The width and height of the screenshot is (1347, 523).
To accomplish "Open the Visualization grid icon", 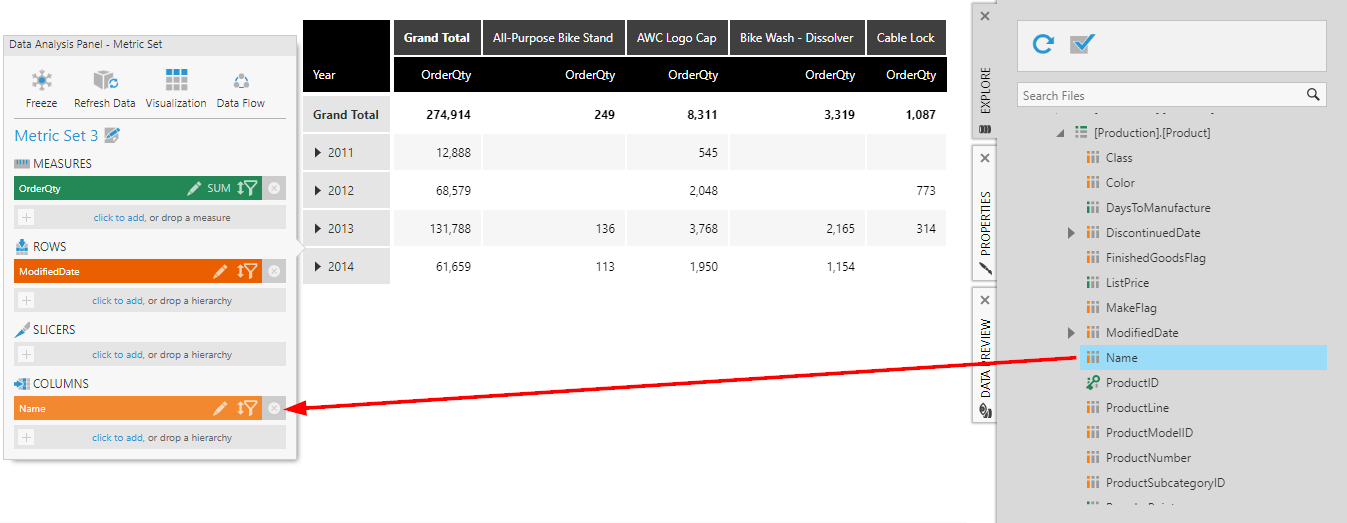I will click(x=176, y=81).
